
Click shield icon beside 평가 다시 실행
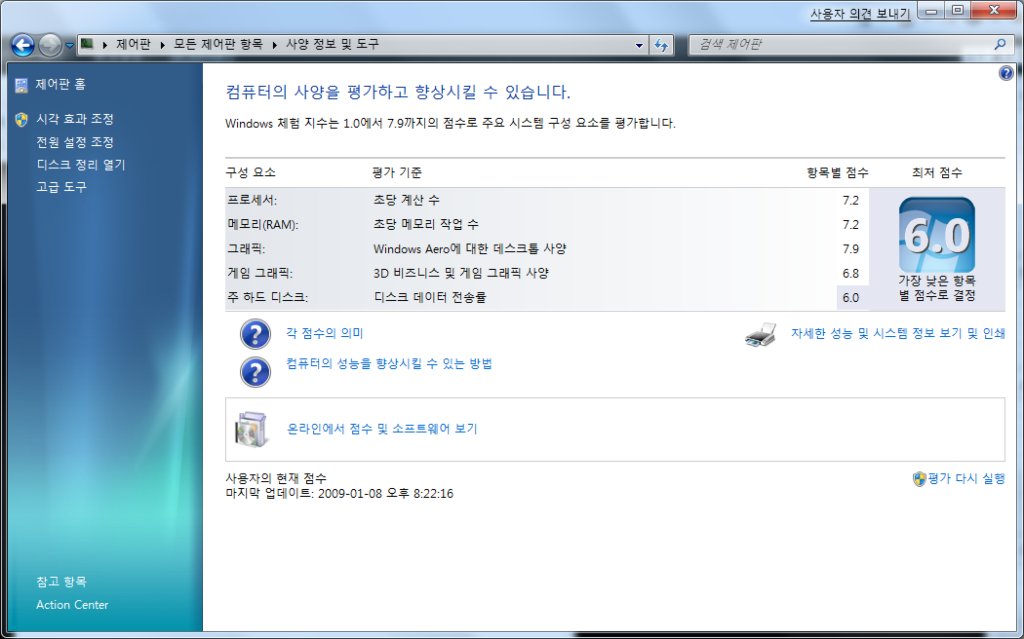tap(919, 479)
